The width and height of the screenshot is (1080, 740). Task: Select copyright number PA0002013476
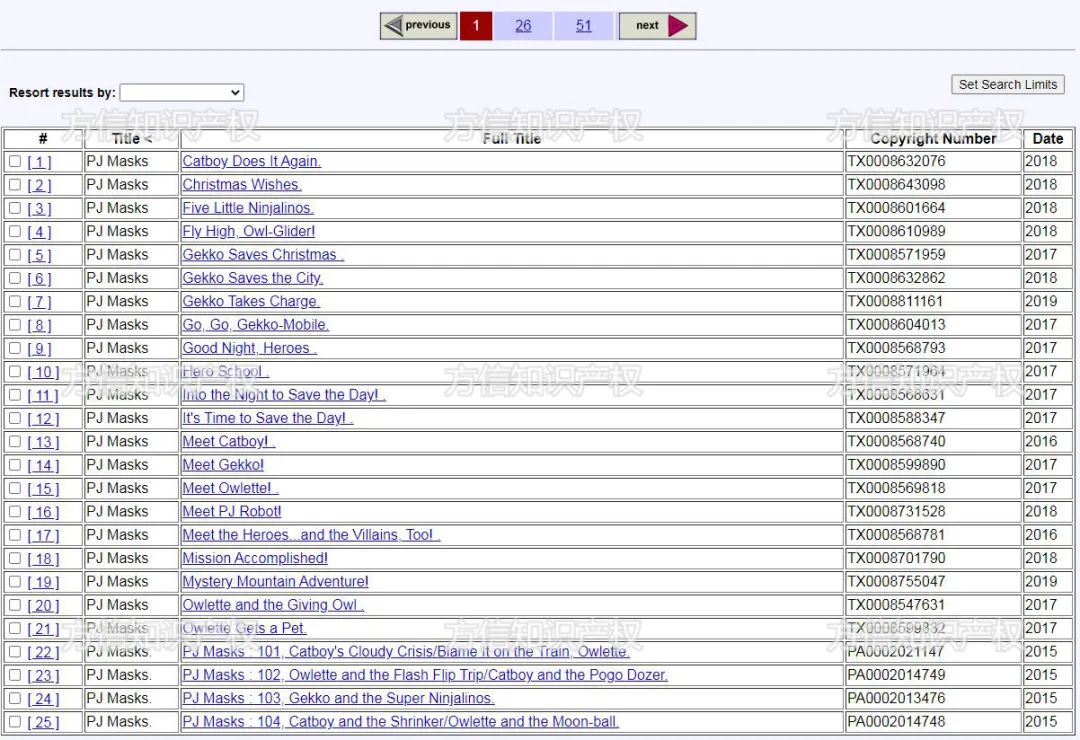point(896,699)
